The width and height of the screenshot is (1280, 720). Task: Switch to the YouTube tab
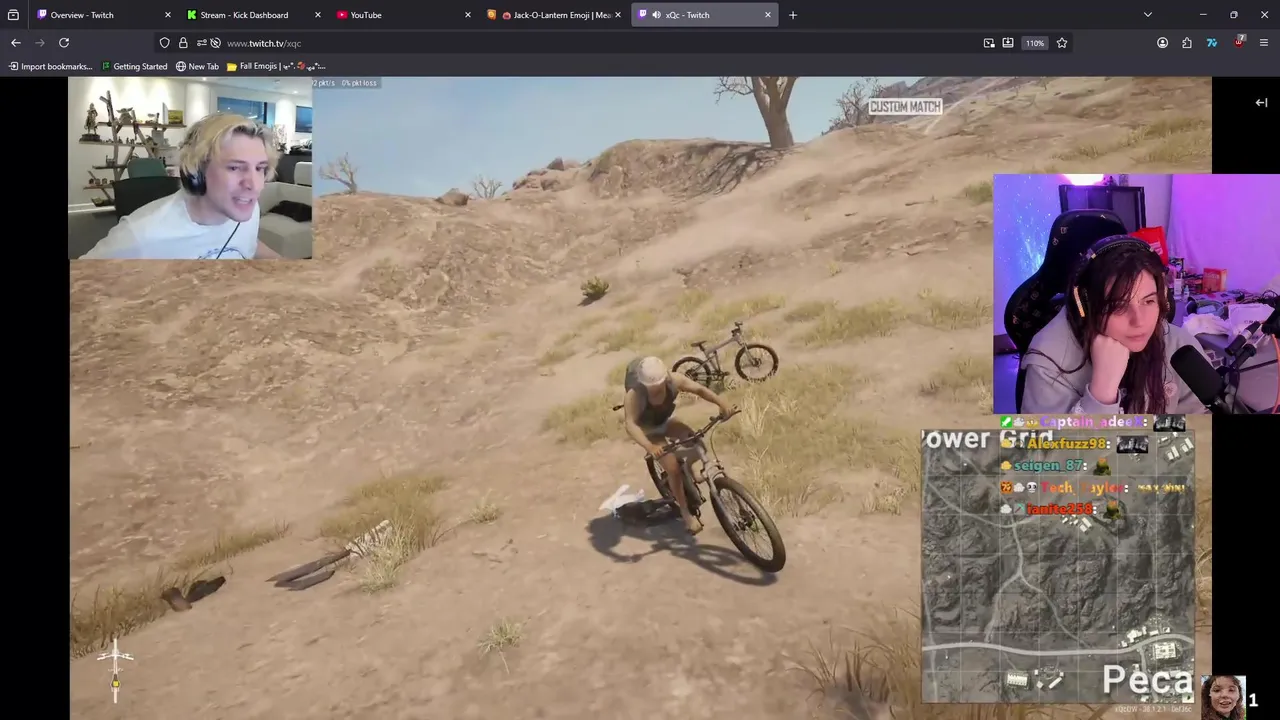click(x=405, y=15)
